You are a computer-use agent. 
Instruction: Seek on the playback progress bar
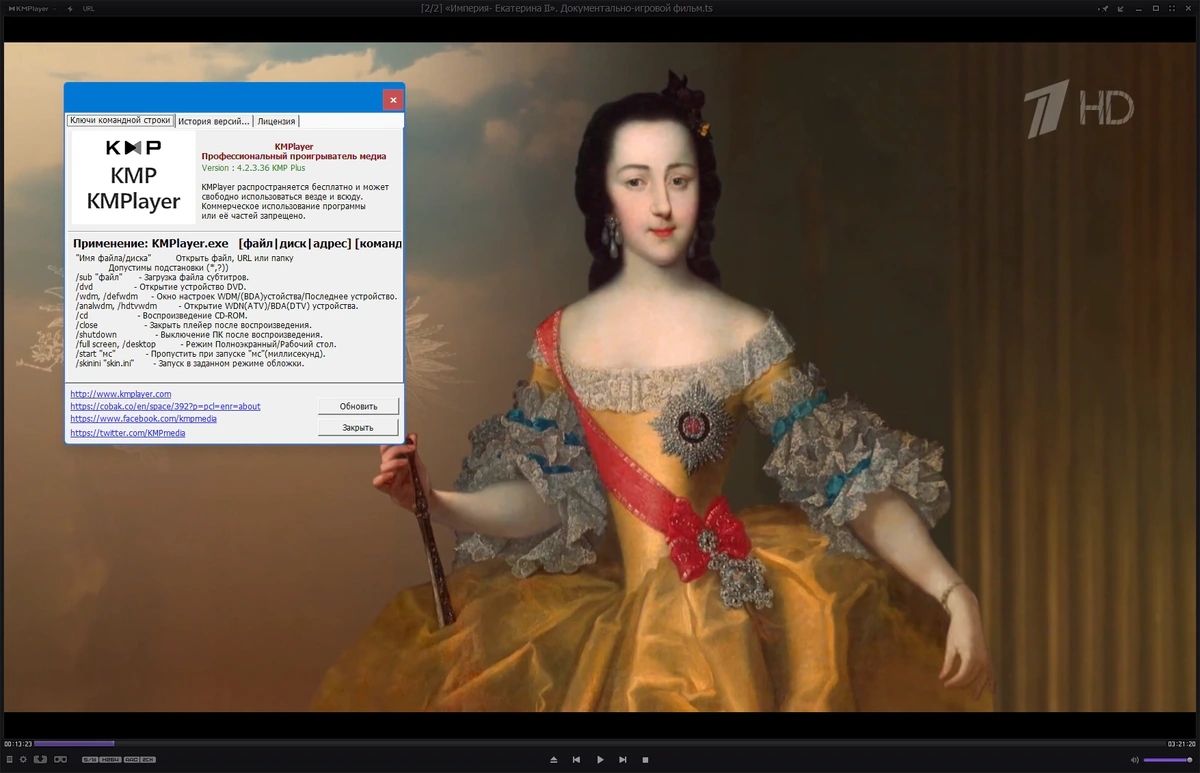point(600,743)
